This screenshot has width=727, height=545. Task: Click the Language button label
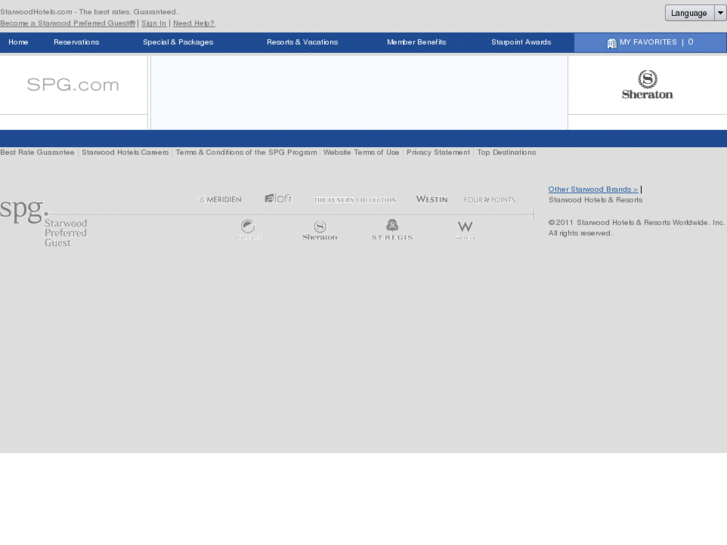(689, 13)
